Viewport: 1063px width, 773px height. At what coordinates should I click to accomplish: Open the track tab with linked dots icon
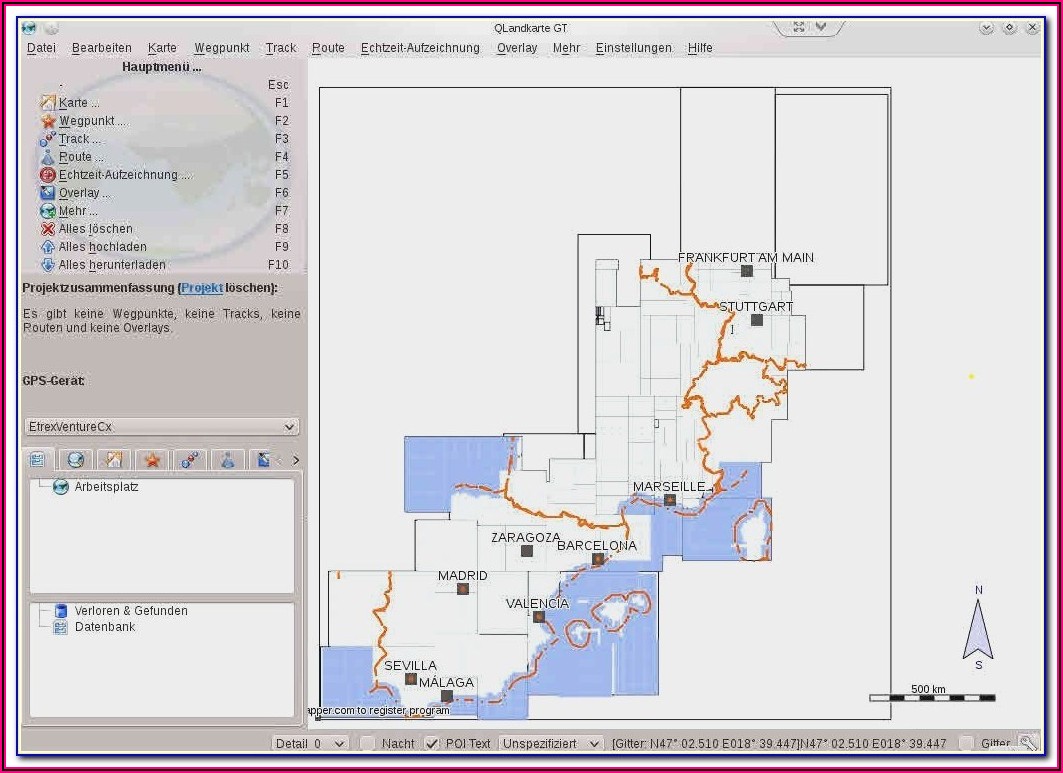pyautogui.click(x=190, y=460)
